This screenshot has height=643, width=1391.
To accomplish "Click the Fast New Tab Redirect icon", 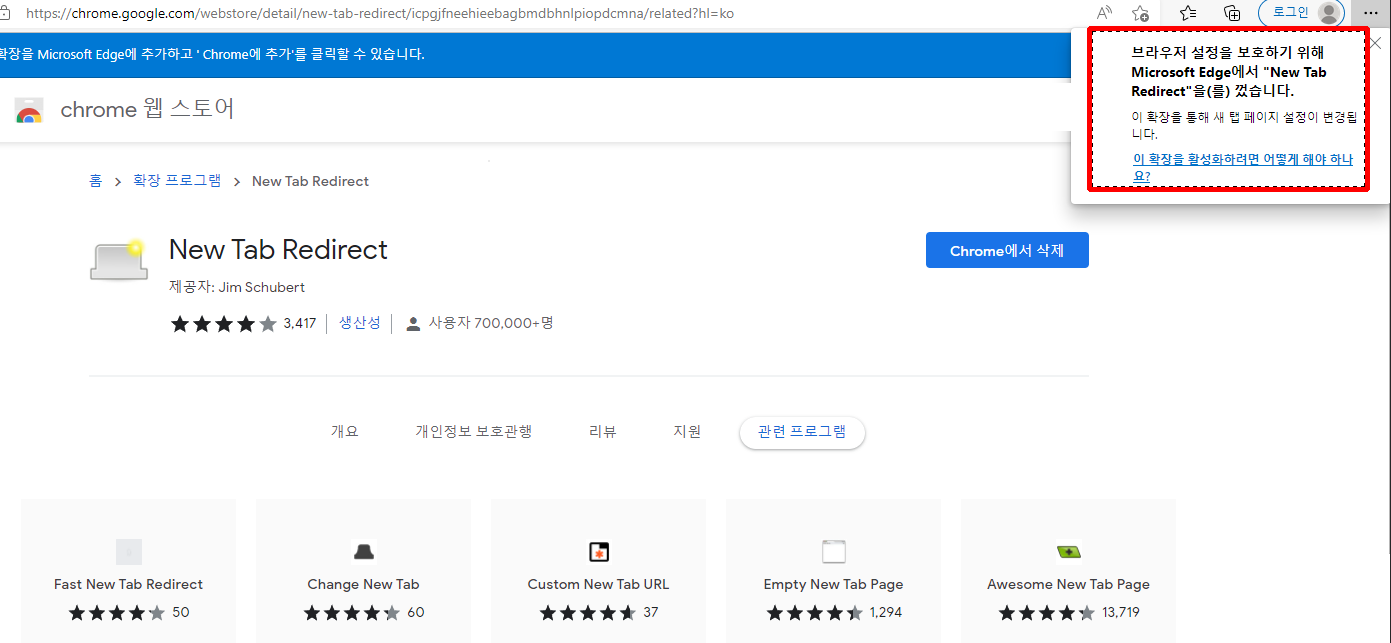I will tap(128, 551).
